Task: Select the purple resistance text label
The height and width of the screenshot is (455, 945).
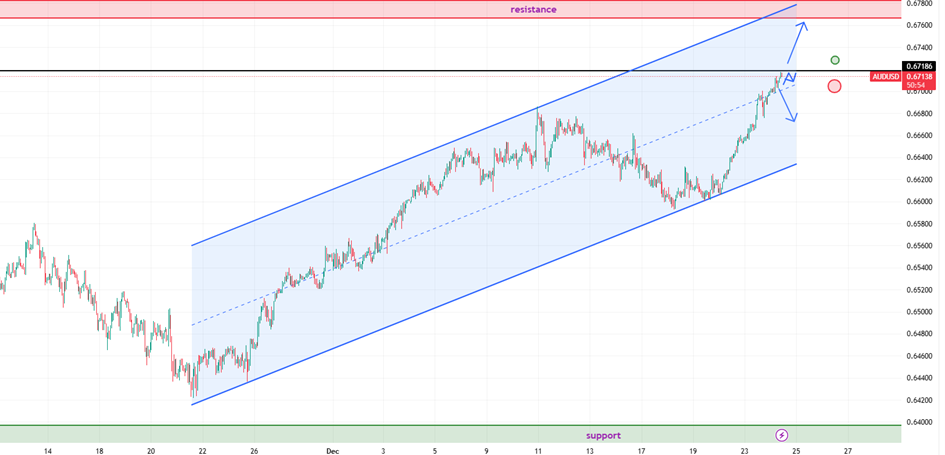Action: click(x=533, y=9)
